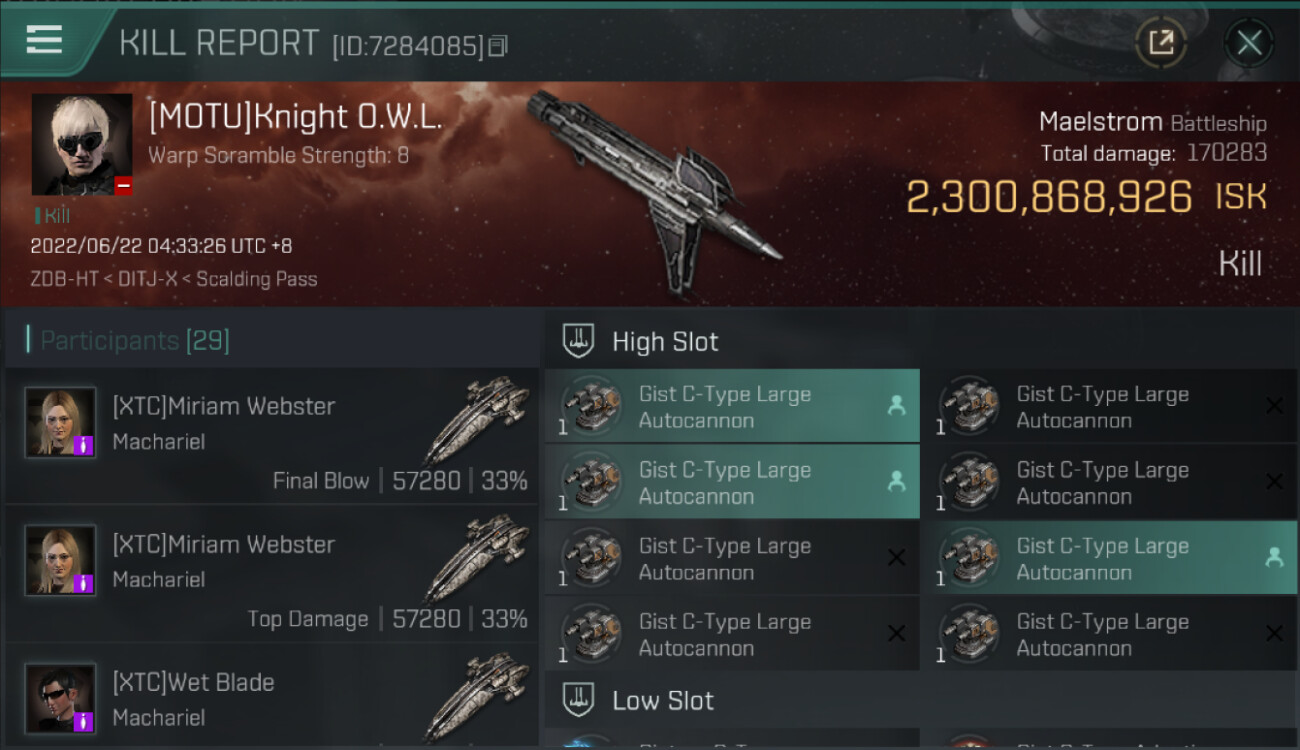Click the High Slot shield icon
Viewport: 1300px width, 750px height.
pyautogui.click(x=579, y=341)
